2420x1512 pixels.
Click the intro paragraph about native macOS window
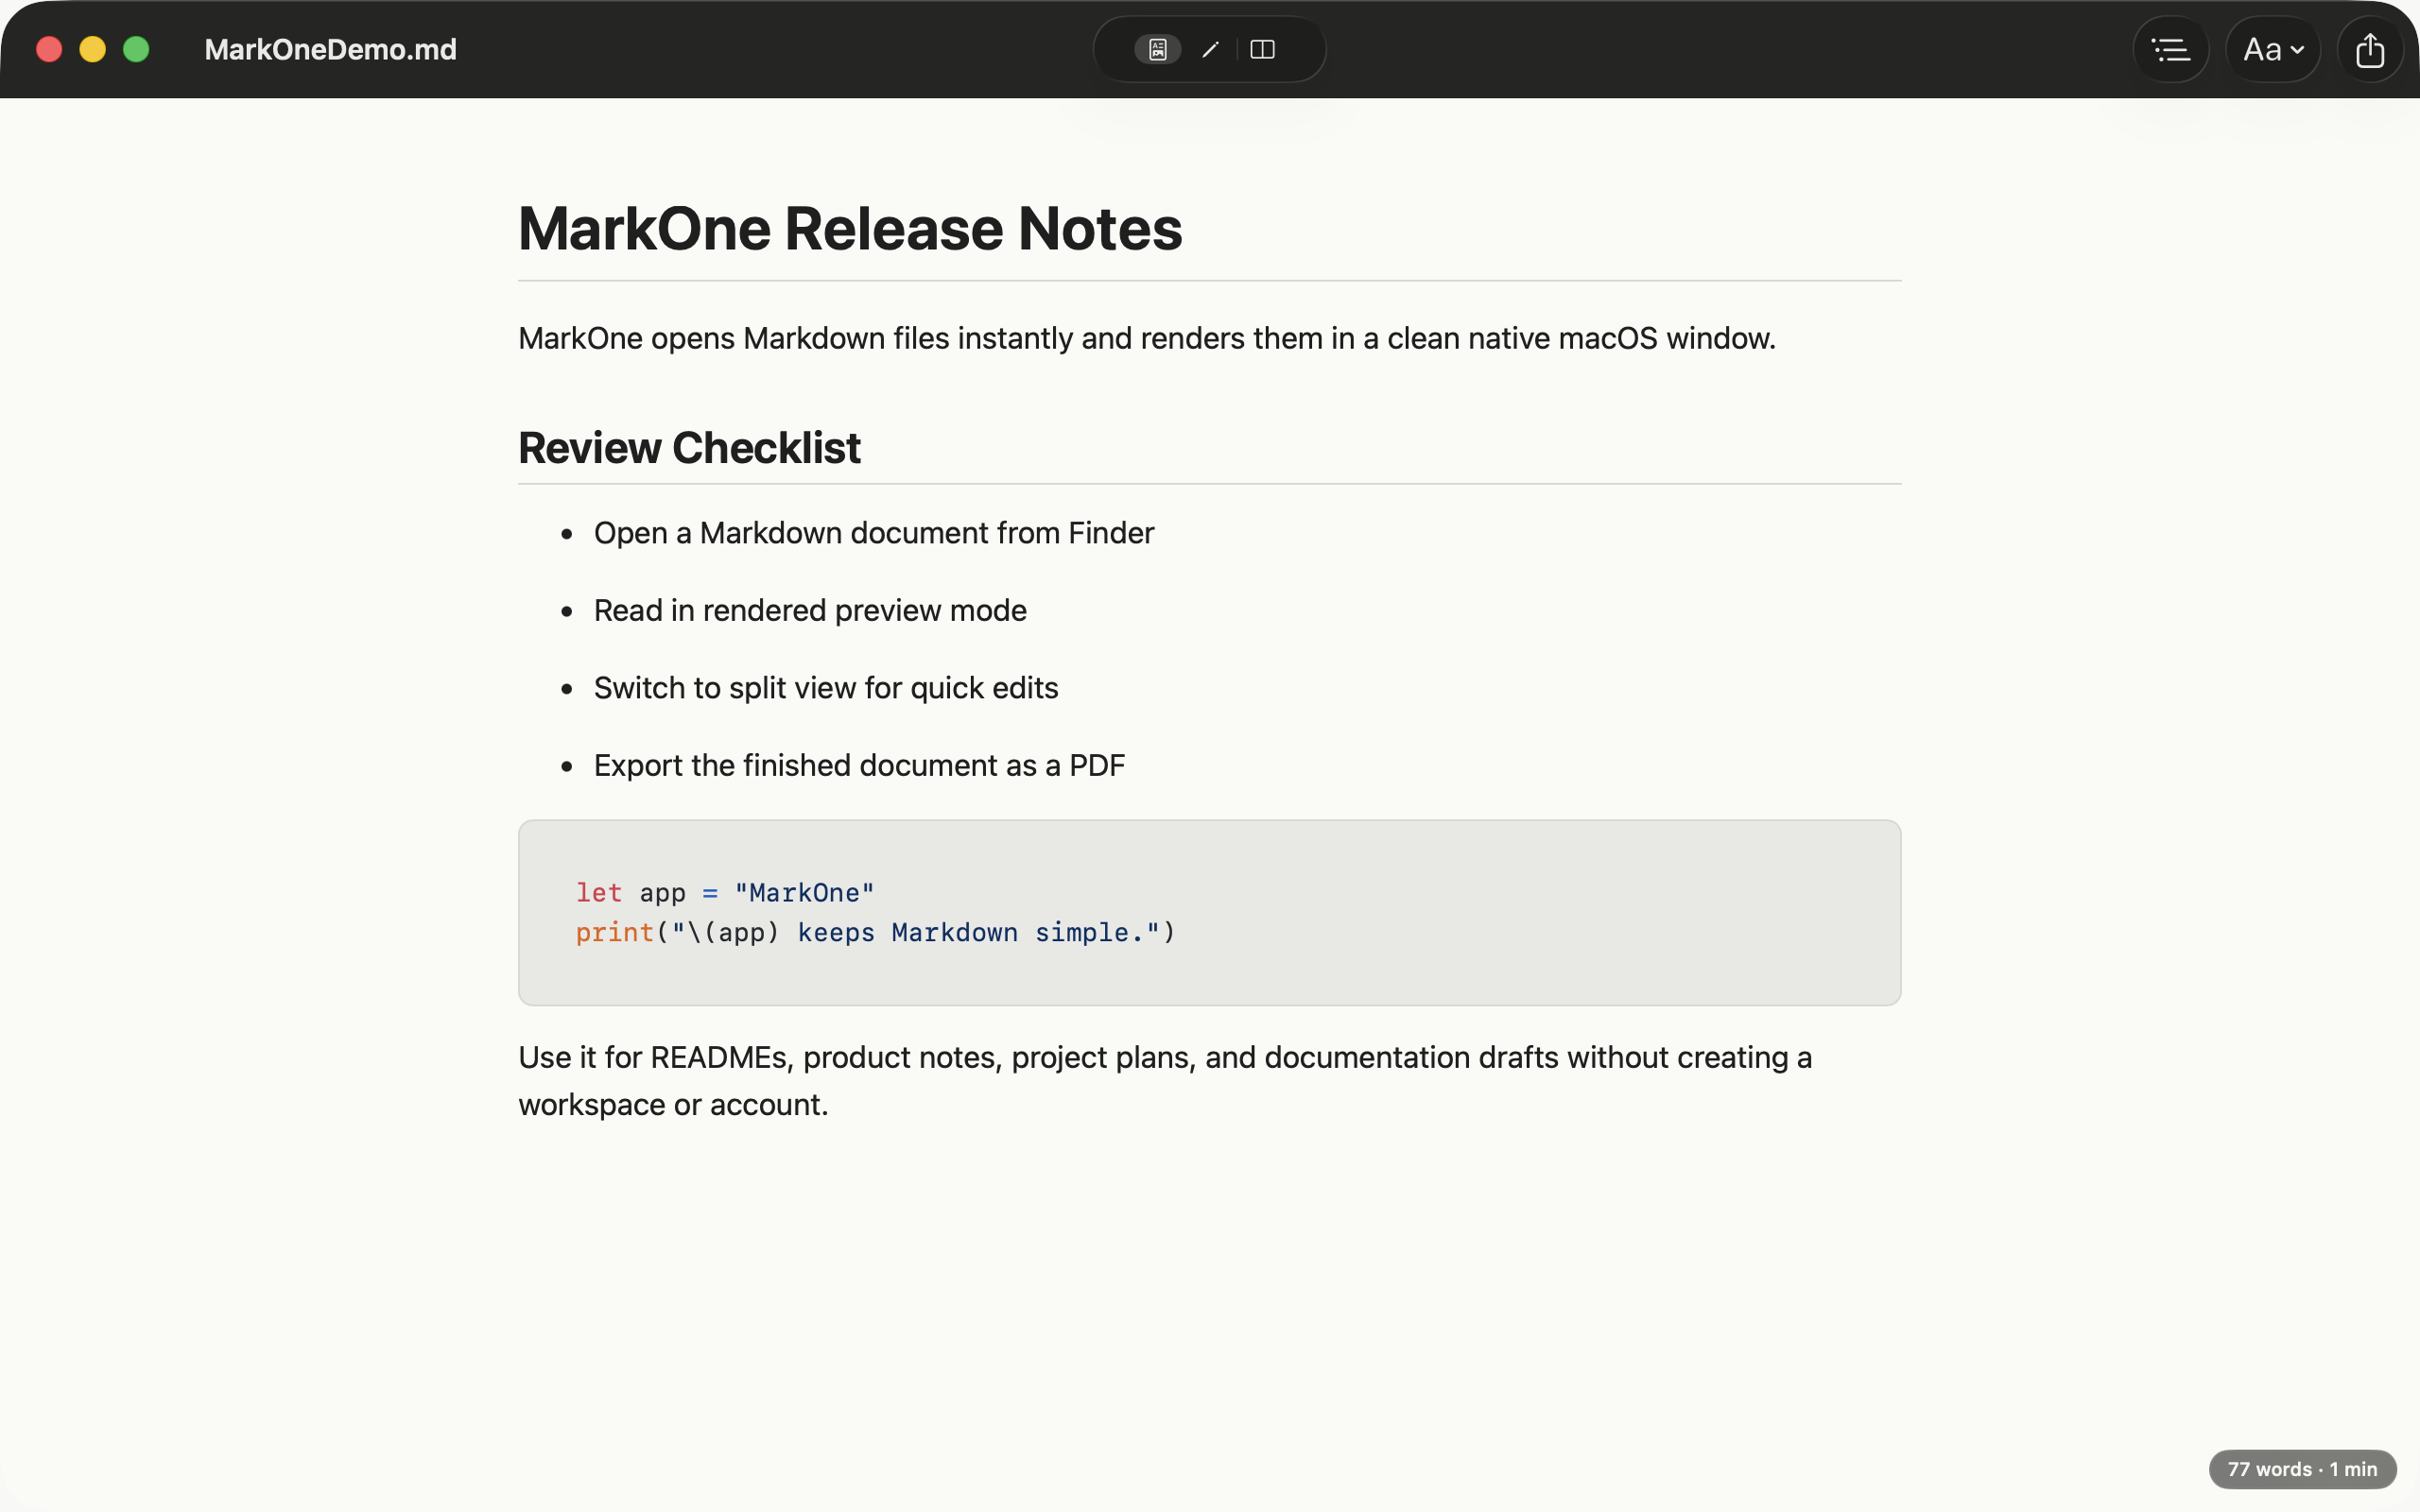(1147, 338)
